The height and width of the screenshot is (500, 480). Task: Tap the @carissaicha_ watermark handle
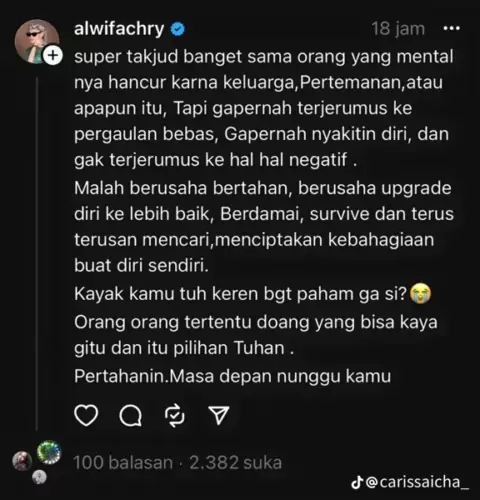[x=417, y=482]
